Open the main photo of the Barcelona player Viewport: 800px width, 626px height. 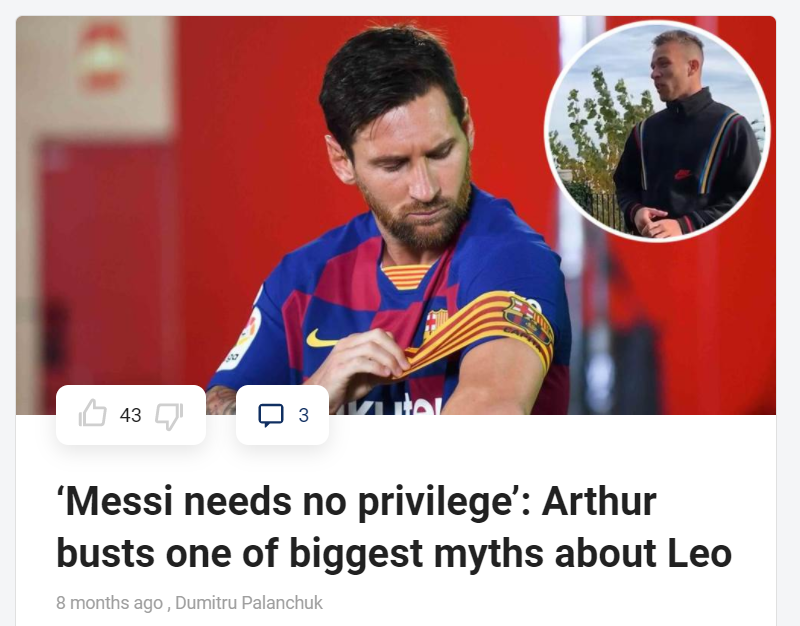pos(396,215)
